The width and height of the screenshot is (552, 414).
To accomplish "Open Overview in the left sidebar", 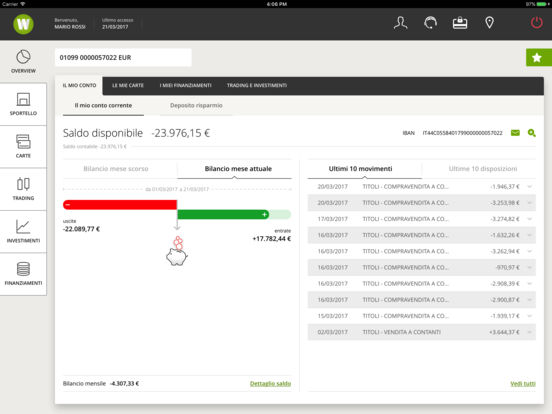I will [x=23, y=62].
